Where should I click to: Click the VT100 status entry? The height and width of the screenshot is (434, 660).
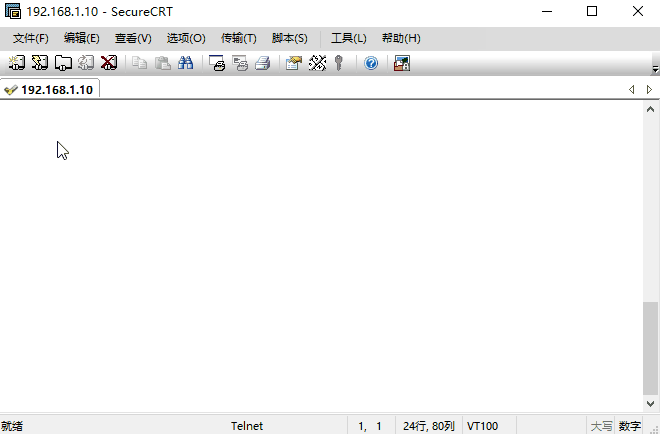(482, 426)
